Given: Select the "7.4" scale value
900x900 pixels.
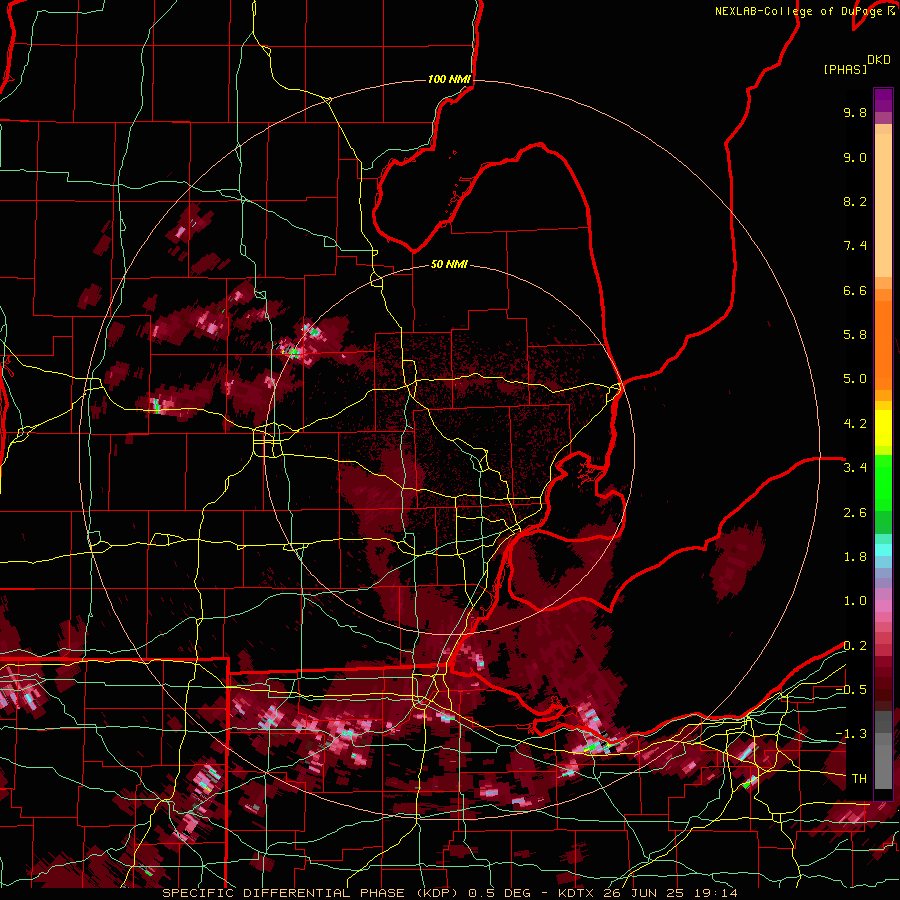Looking at the screenshot, I should point(855,246).
